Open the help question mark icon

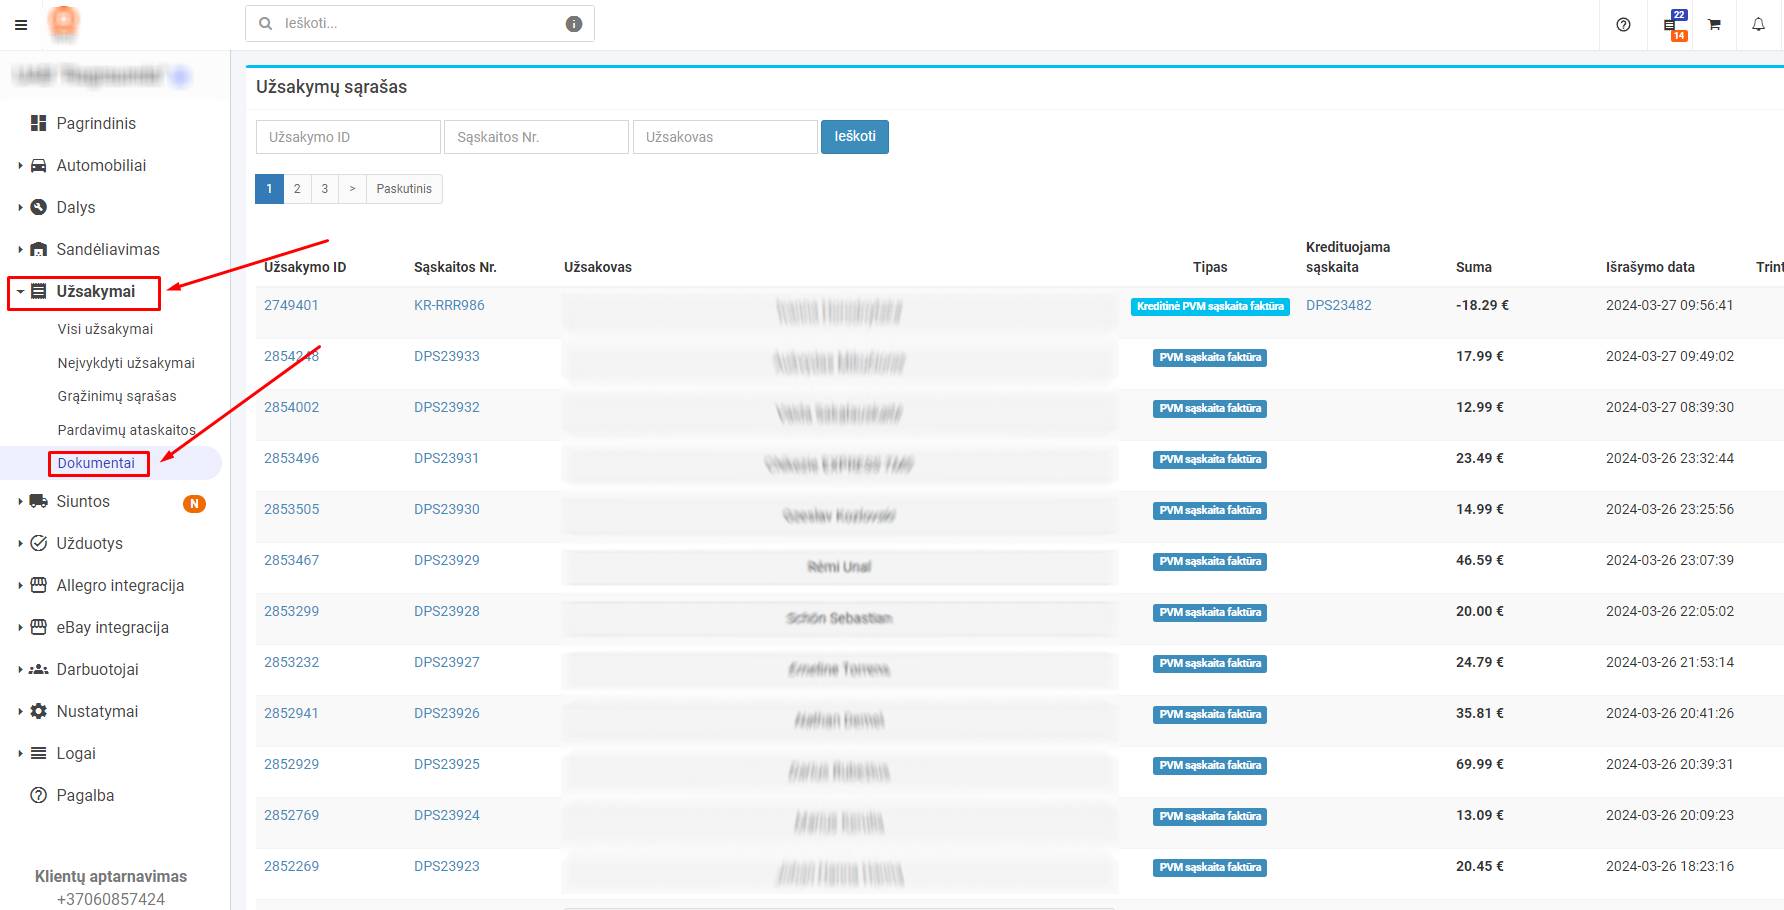click(x=1622, y=24)
